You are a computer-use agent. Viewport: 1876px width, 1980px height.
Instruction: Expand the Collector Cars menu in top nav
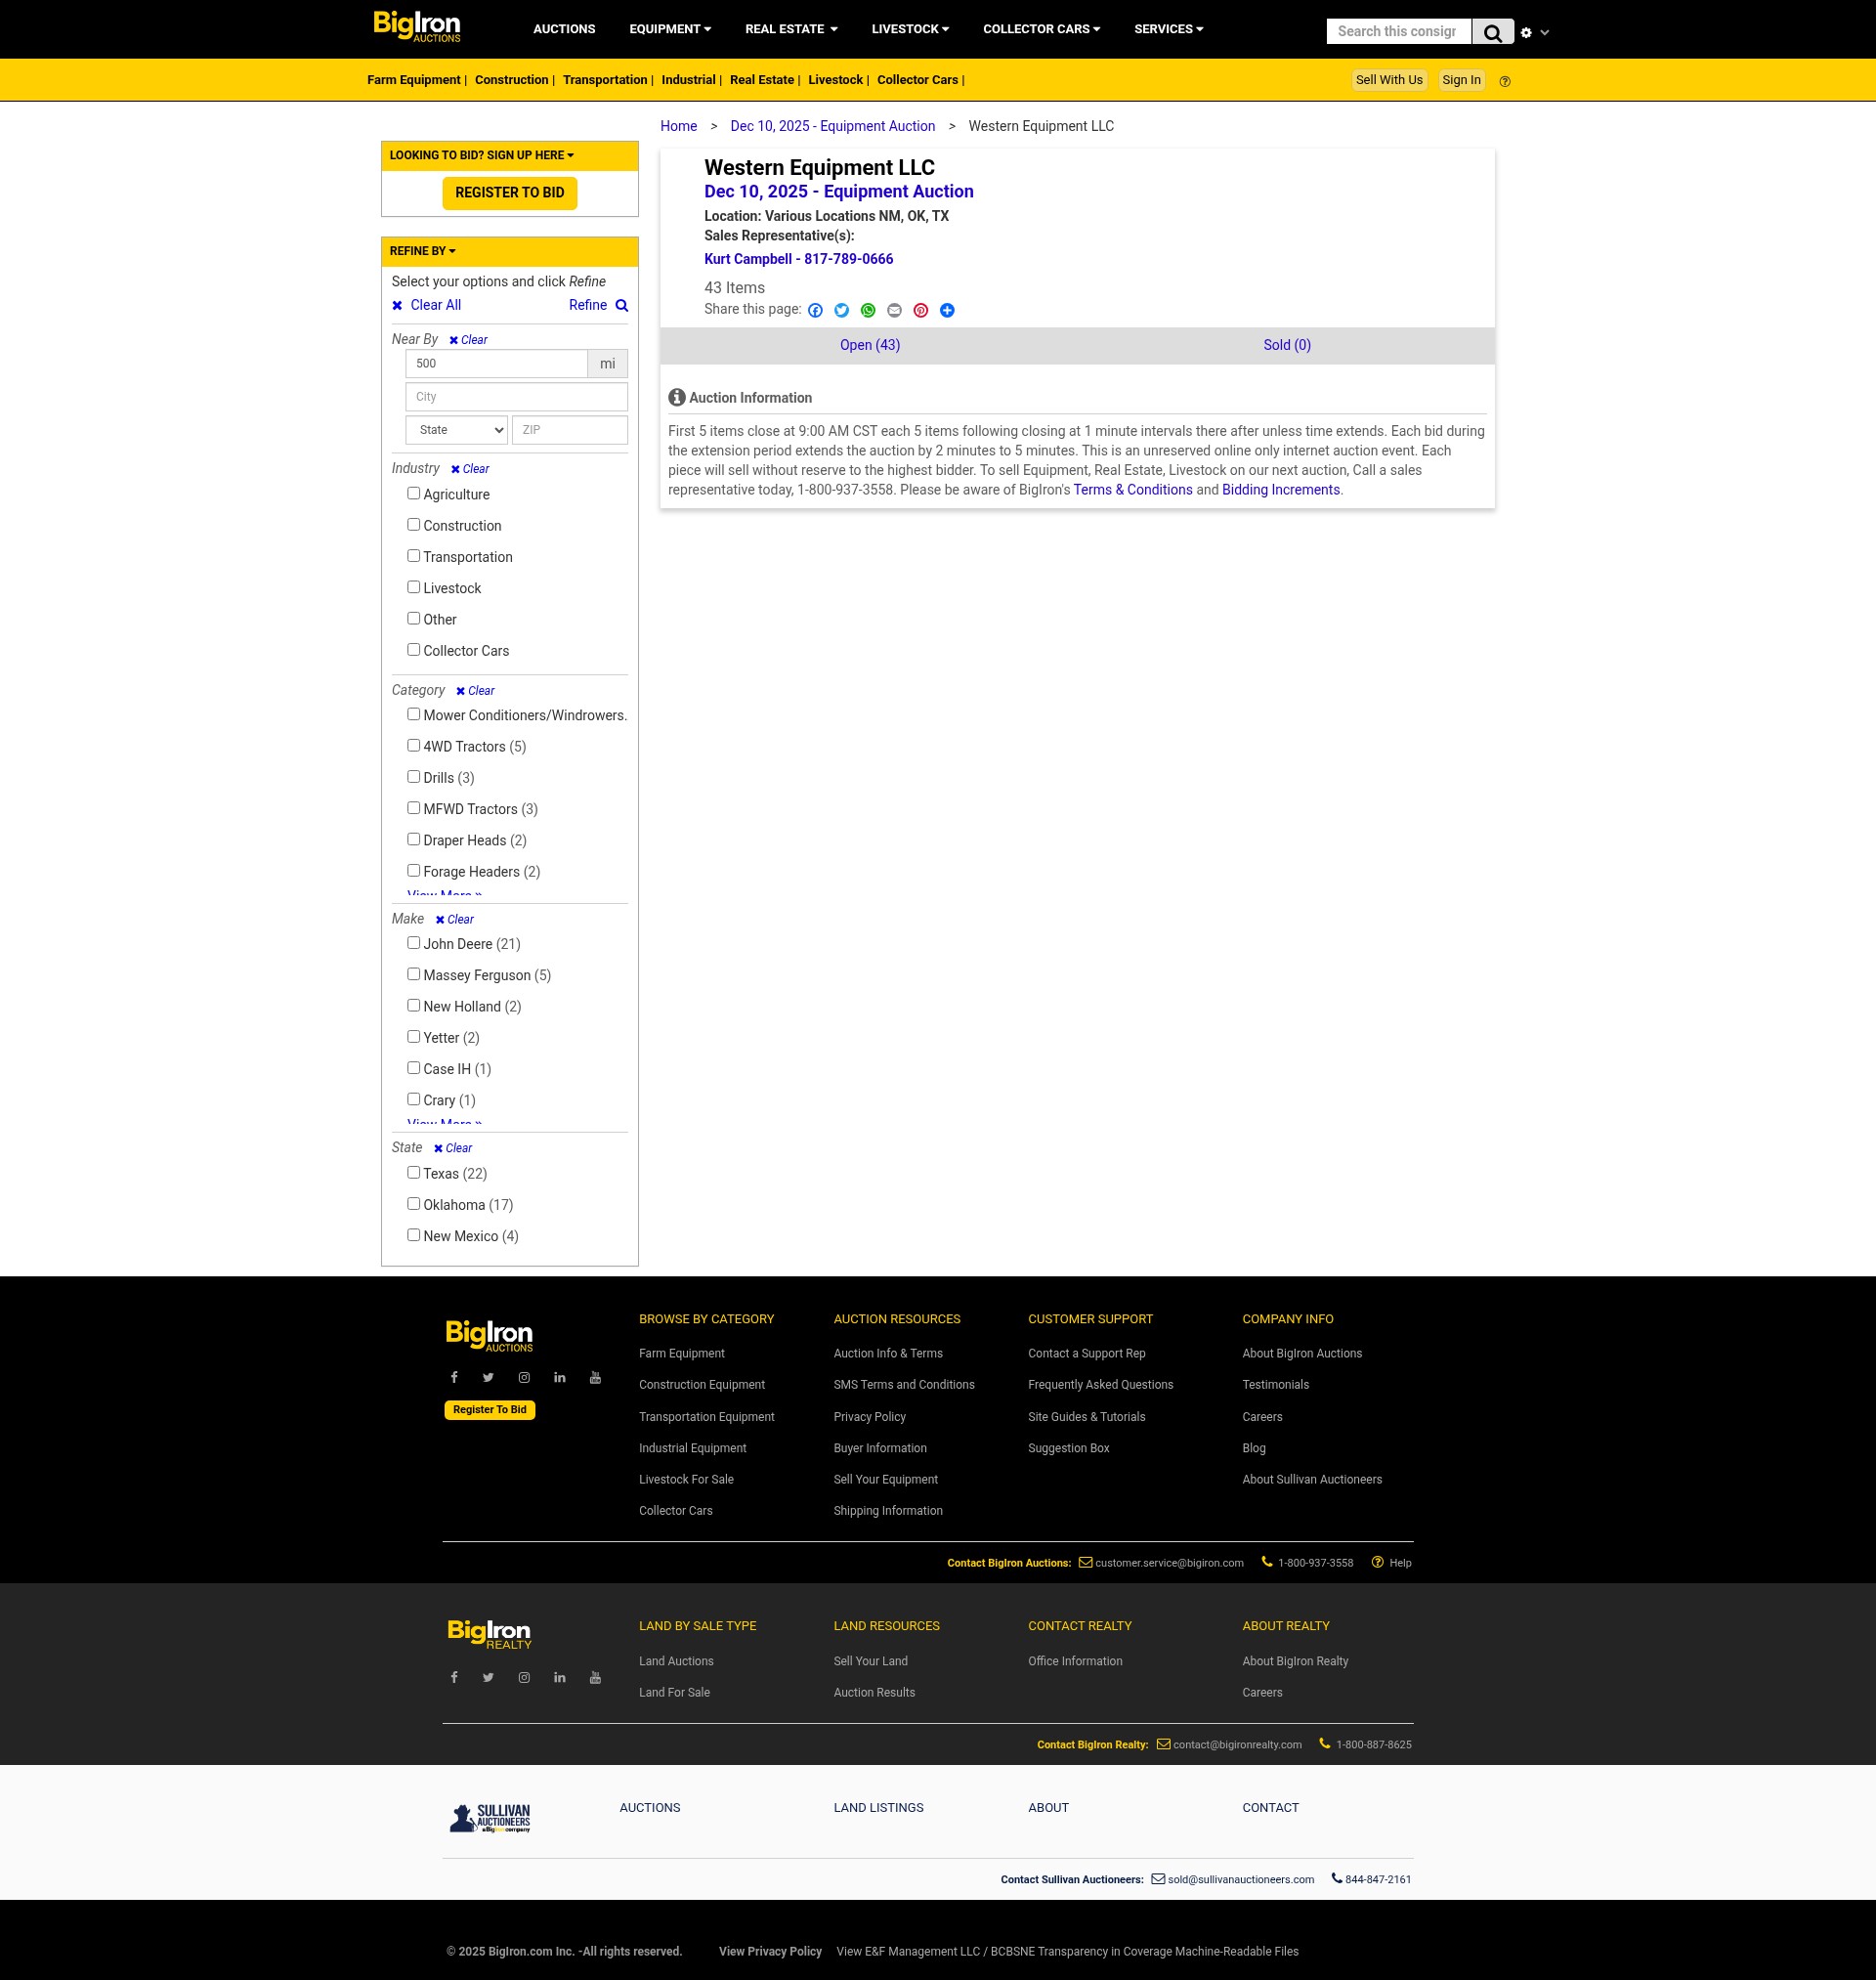1041,29
